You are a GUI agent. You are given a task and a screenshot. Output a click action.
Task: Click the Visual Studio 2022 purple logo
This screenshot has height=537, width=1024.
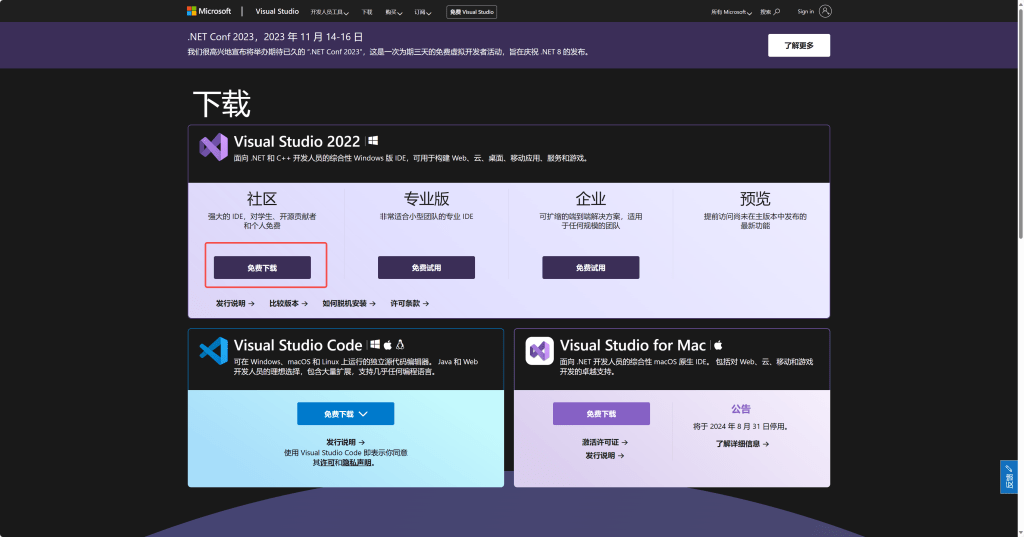[x=213, y=147]
